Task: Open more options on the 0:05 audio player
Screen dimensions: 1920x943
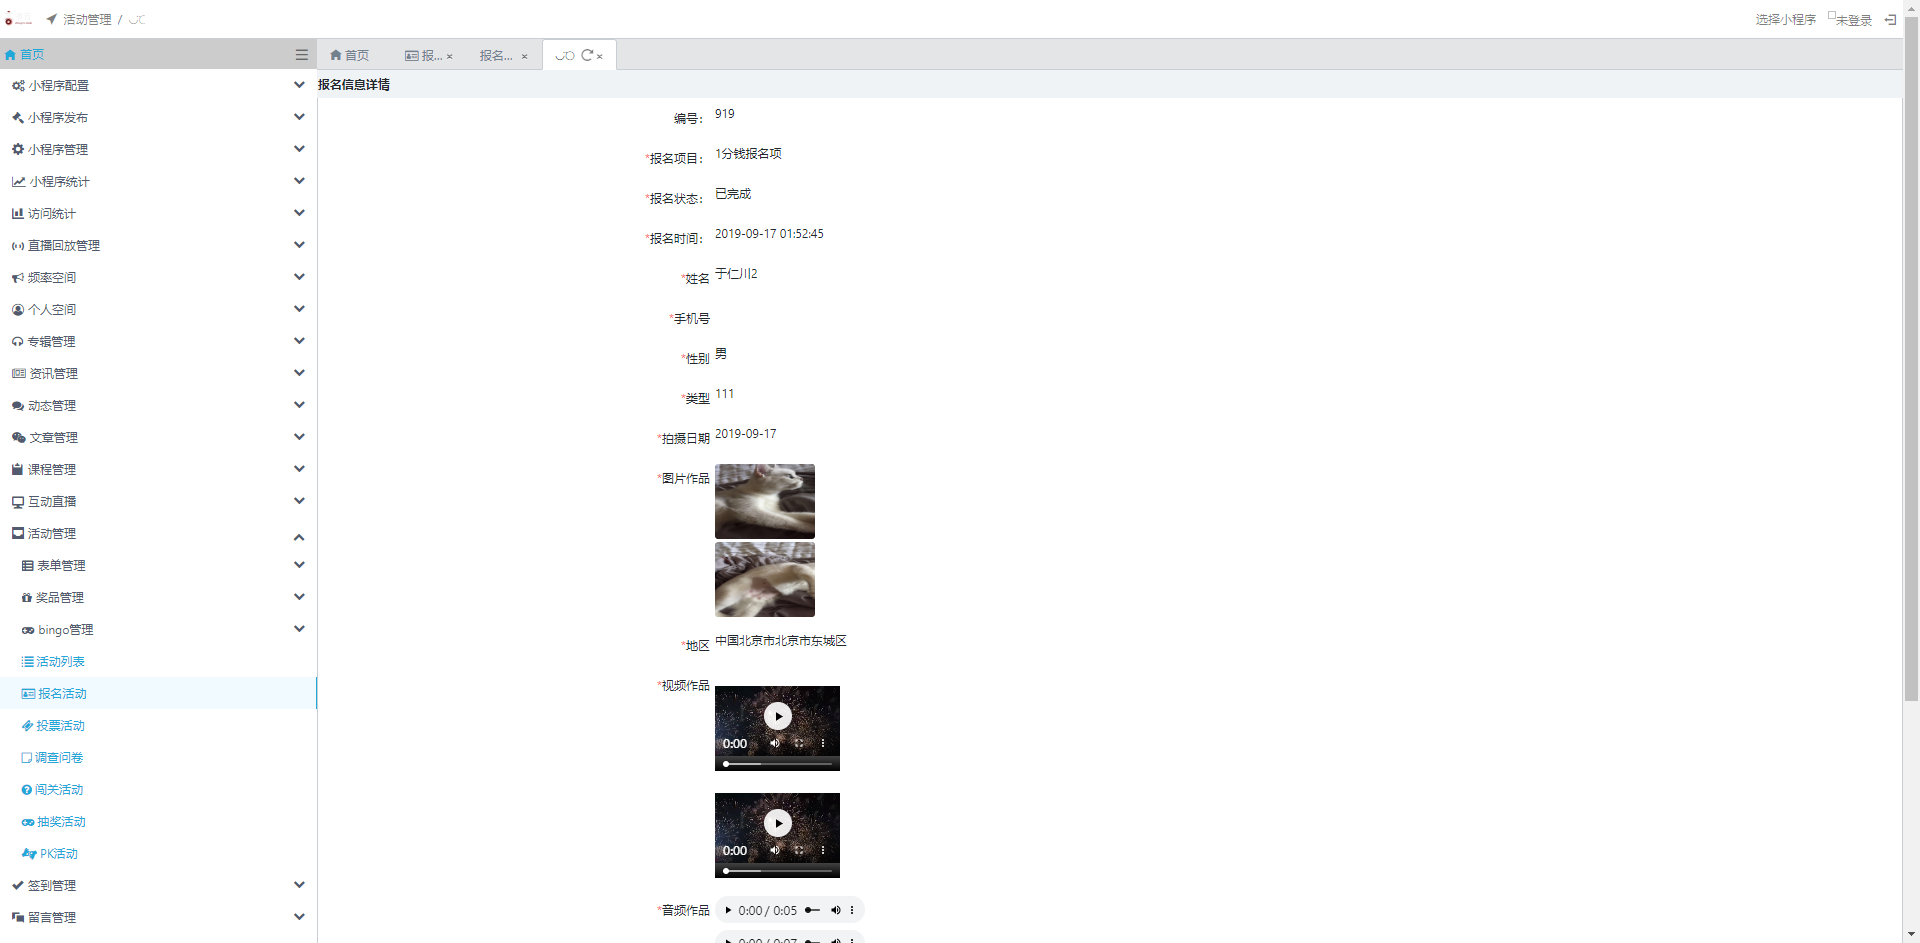Action: (852, 910)
